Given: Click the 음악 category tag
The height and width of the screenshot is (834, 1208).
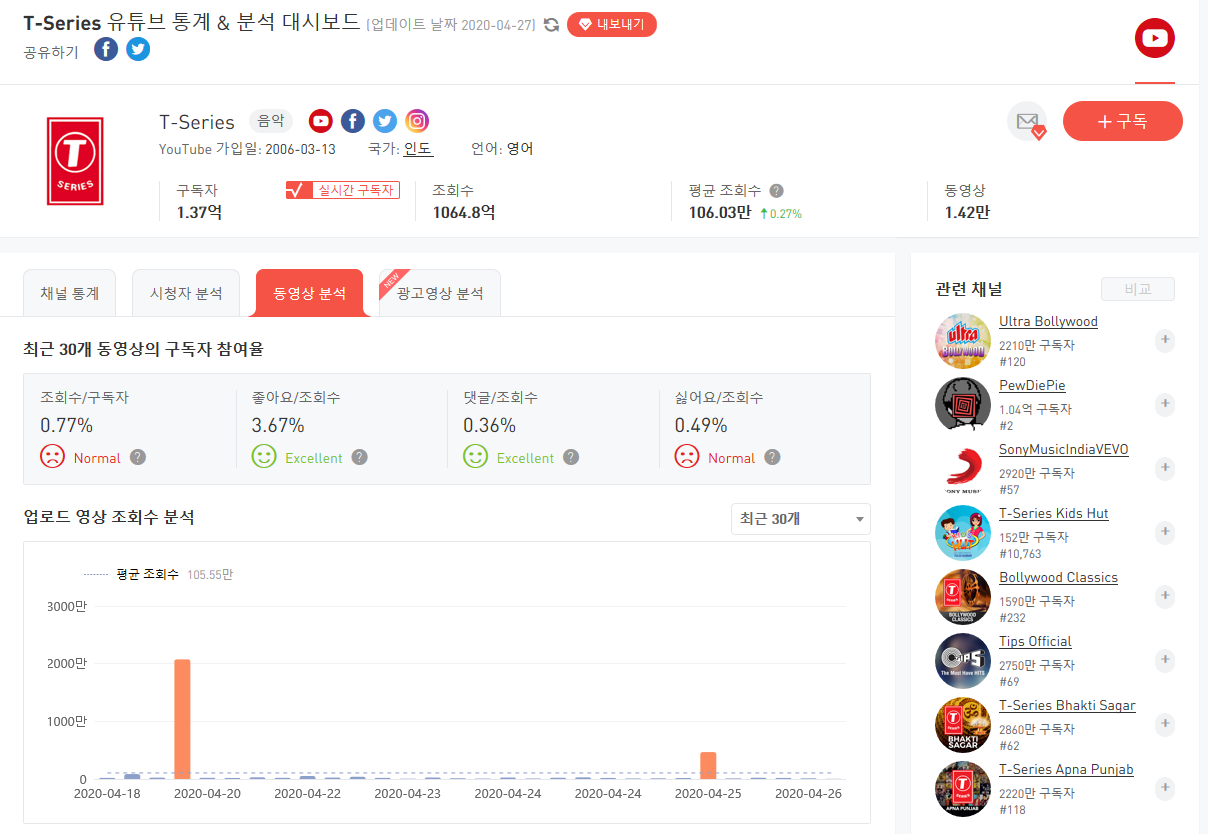Looking at the screenshot, I should (271, 121).
